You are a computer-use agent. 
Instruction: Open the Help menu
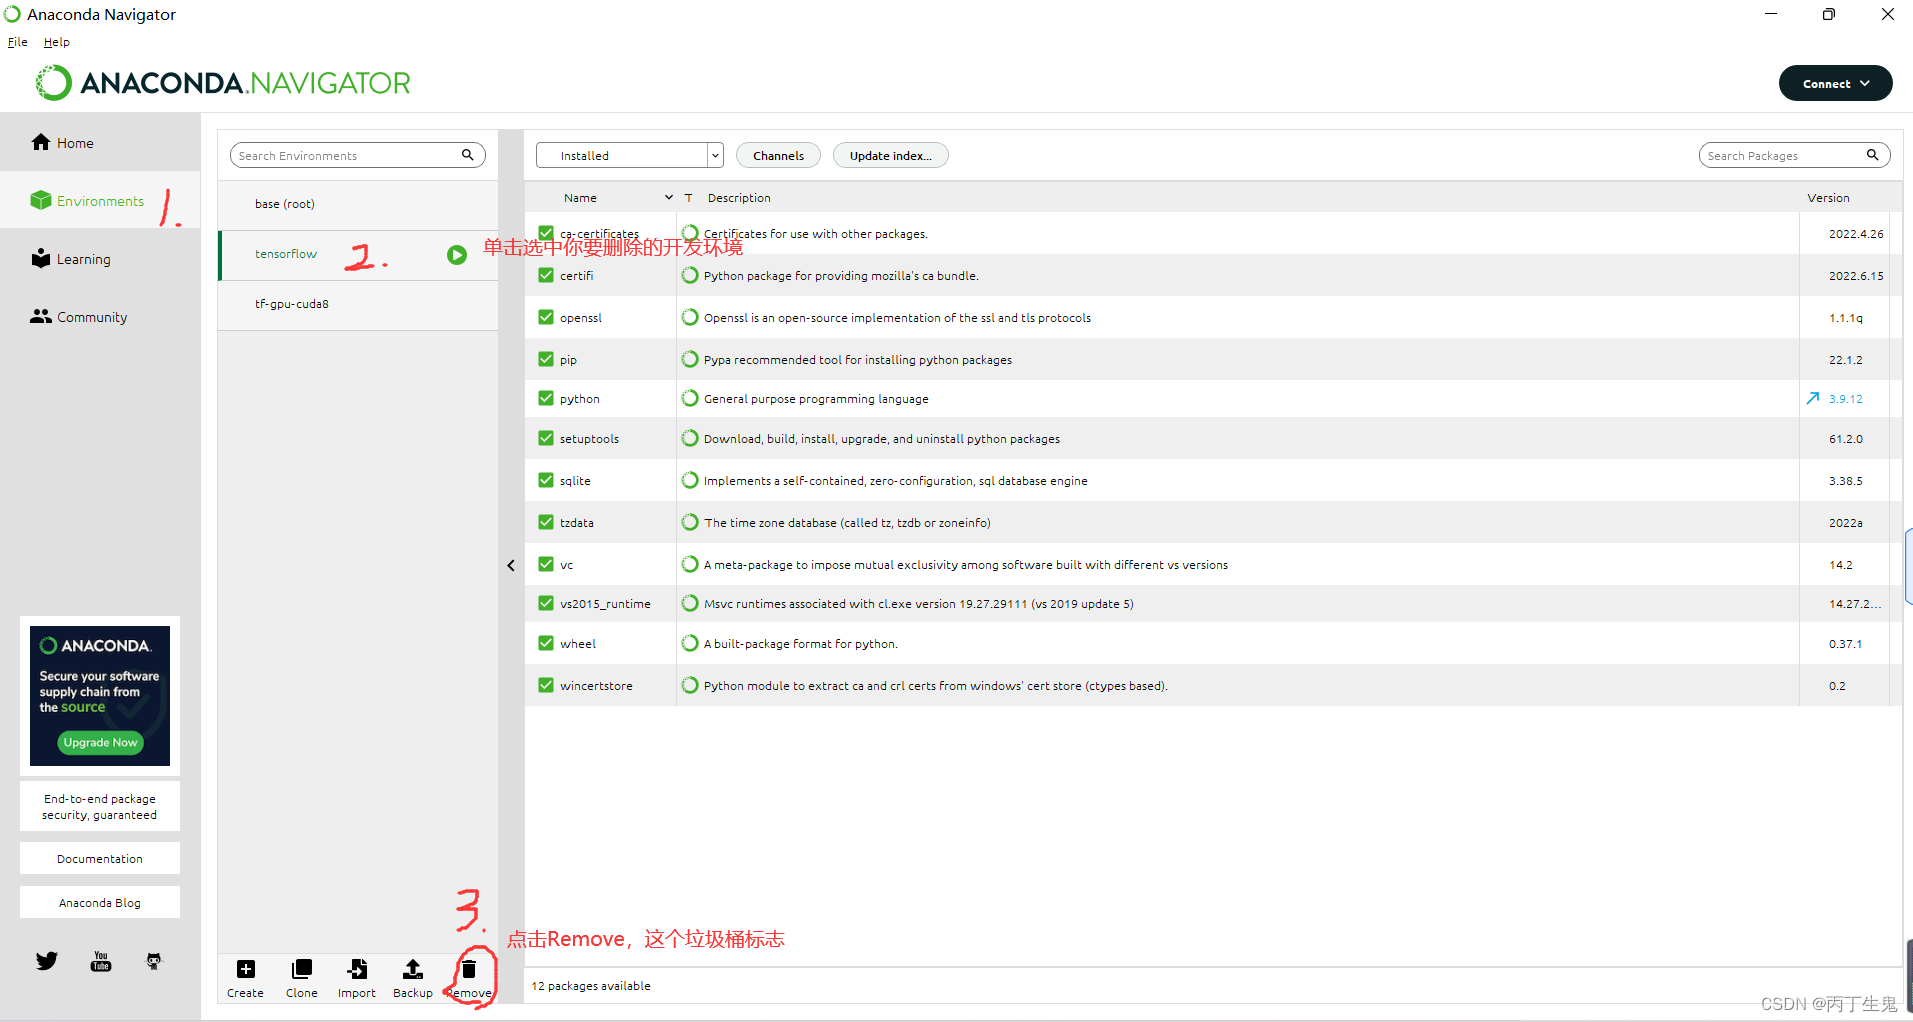coord(57,42)
